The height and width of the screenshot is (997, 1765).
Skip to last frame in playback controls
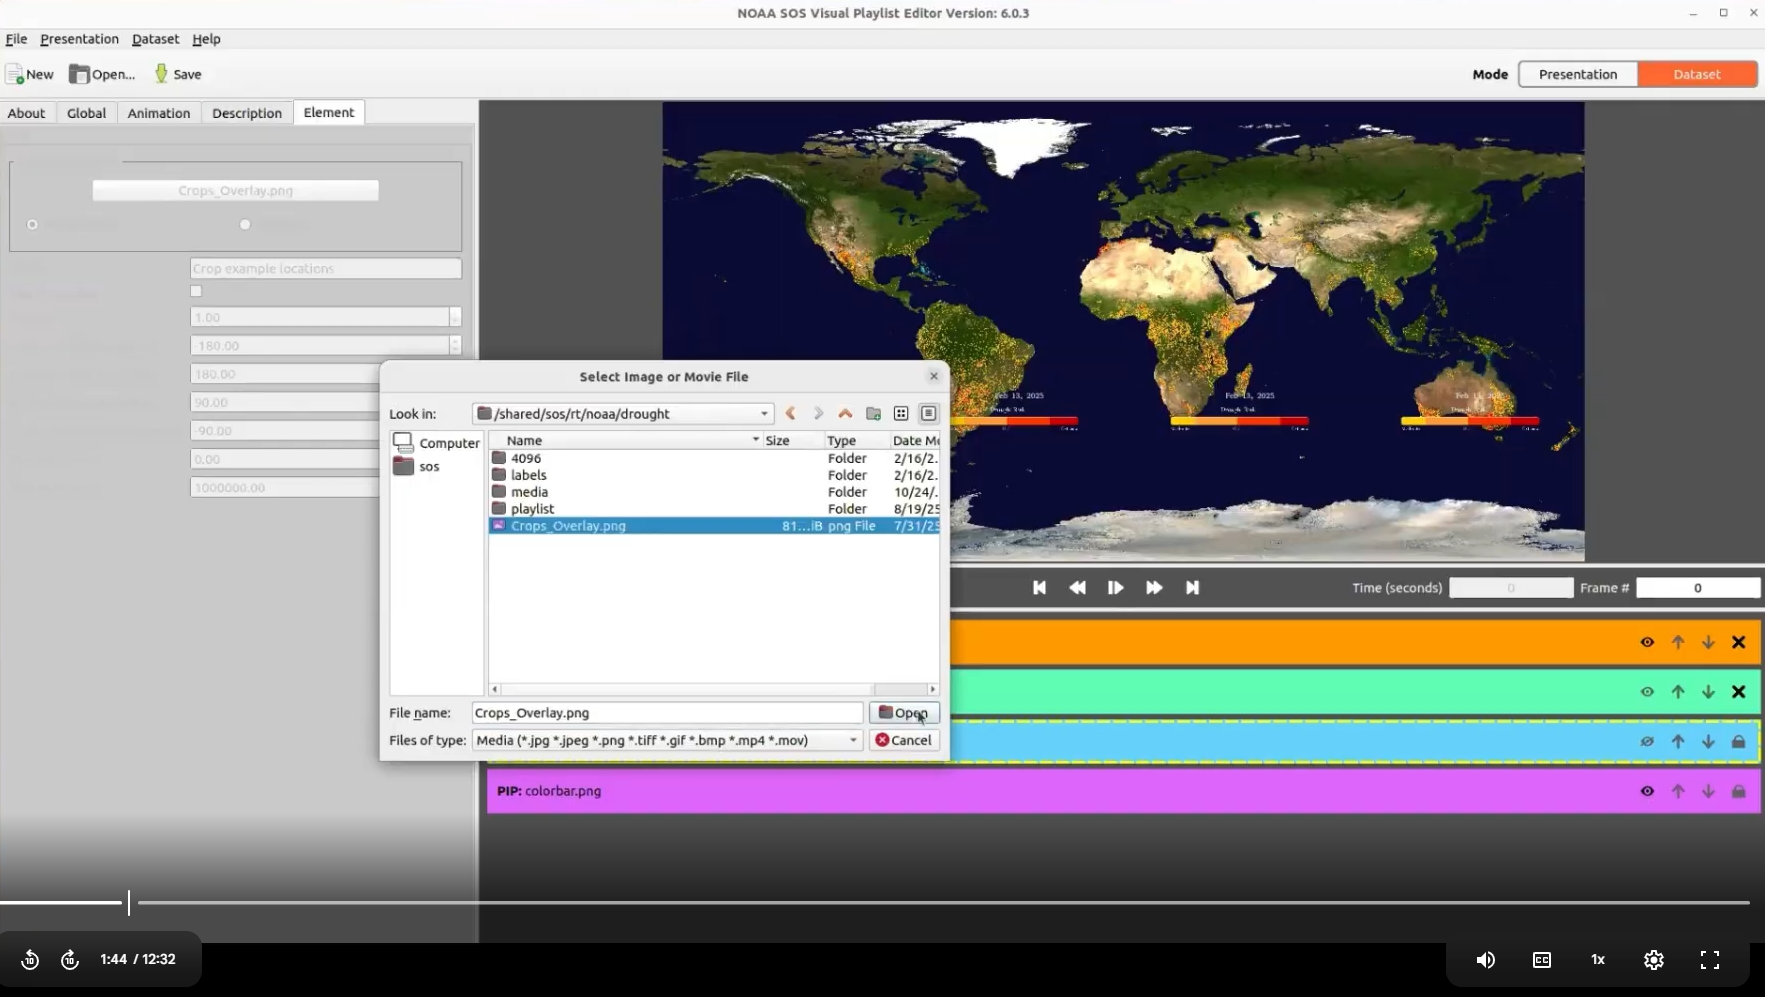pos(1192,588)
